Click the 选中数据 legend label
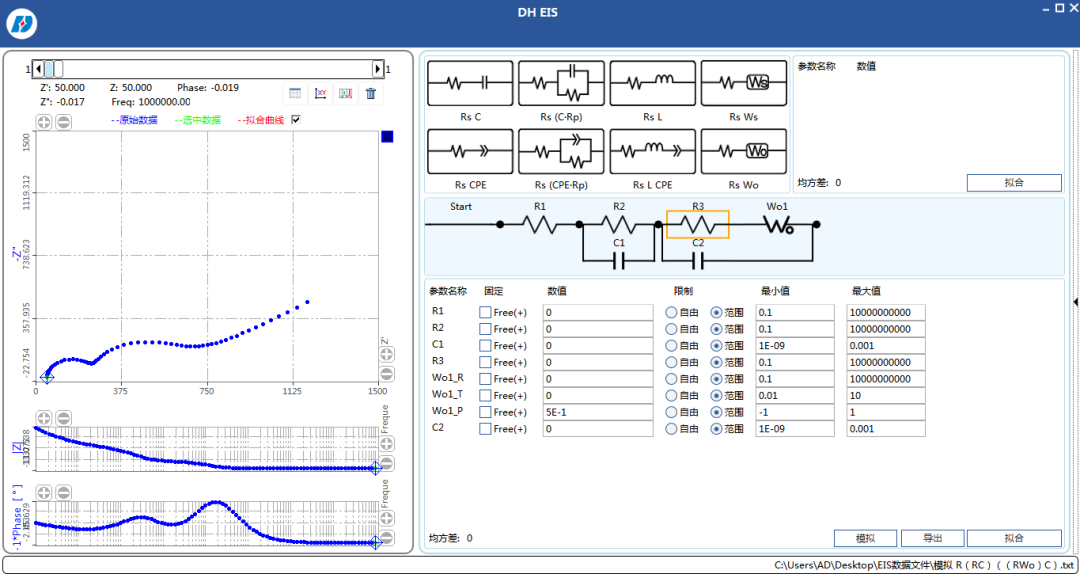The height and width of the screenshot is (574, 1080). (x=198, y=120)
